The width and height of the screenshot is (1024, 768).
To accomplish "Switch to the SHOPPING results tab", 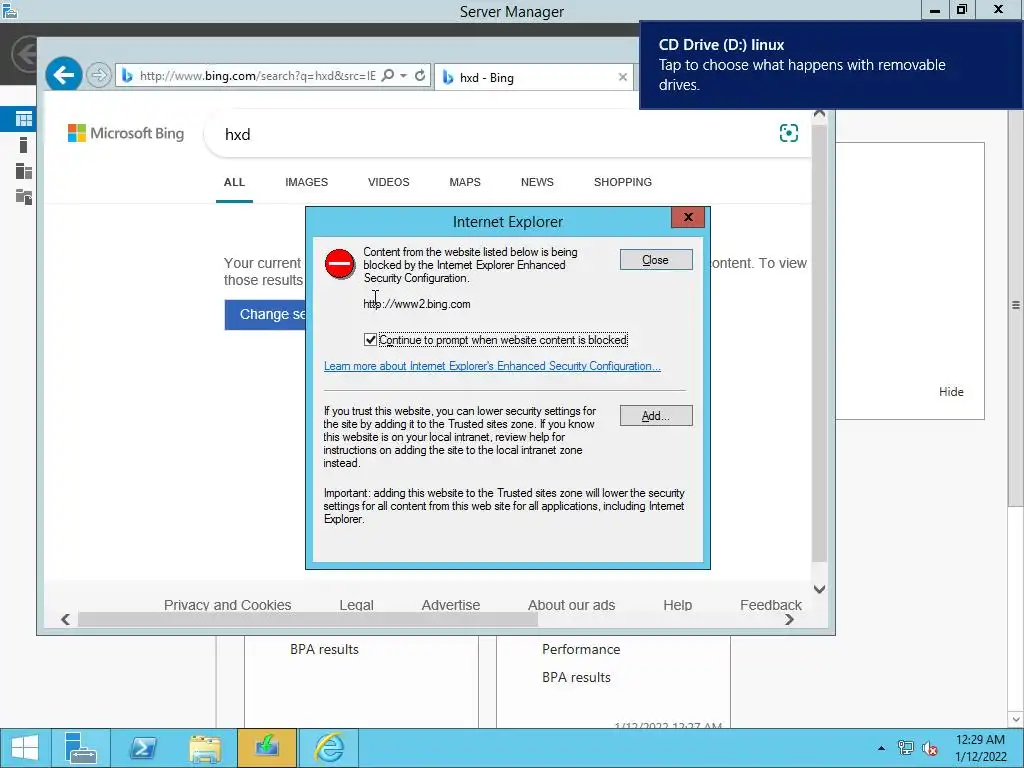I will pos(622,182).
